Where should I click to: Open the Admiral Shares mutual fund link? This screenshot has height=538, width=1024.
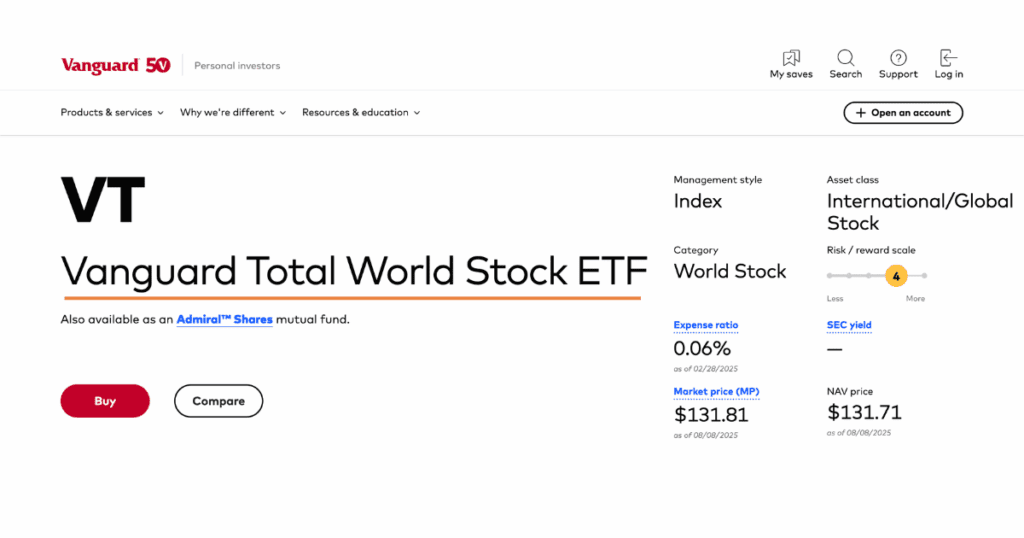click(x=225, y=319)
